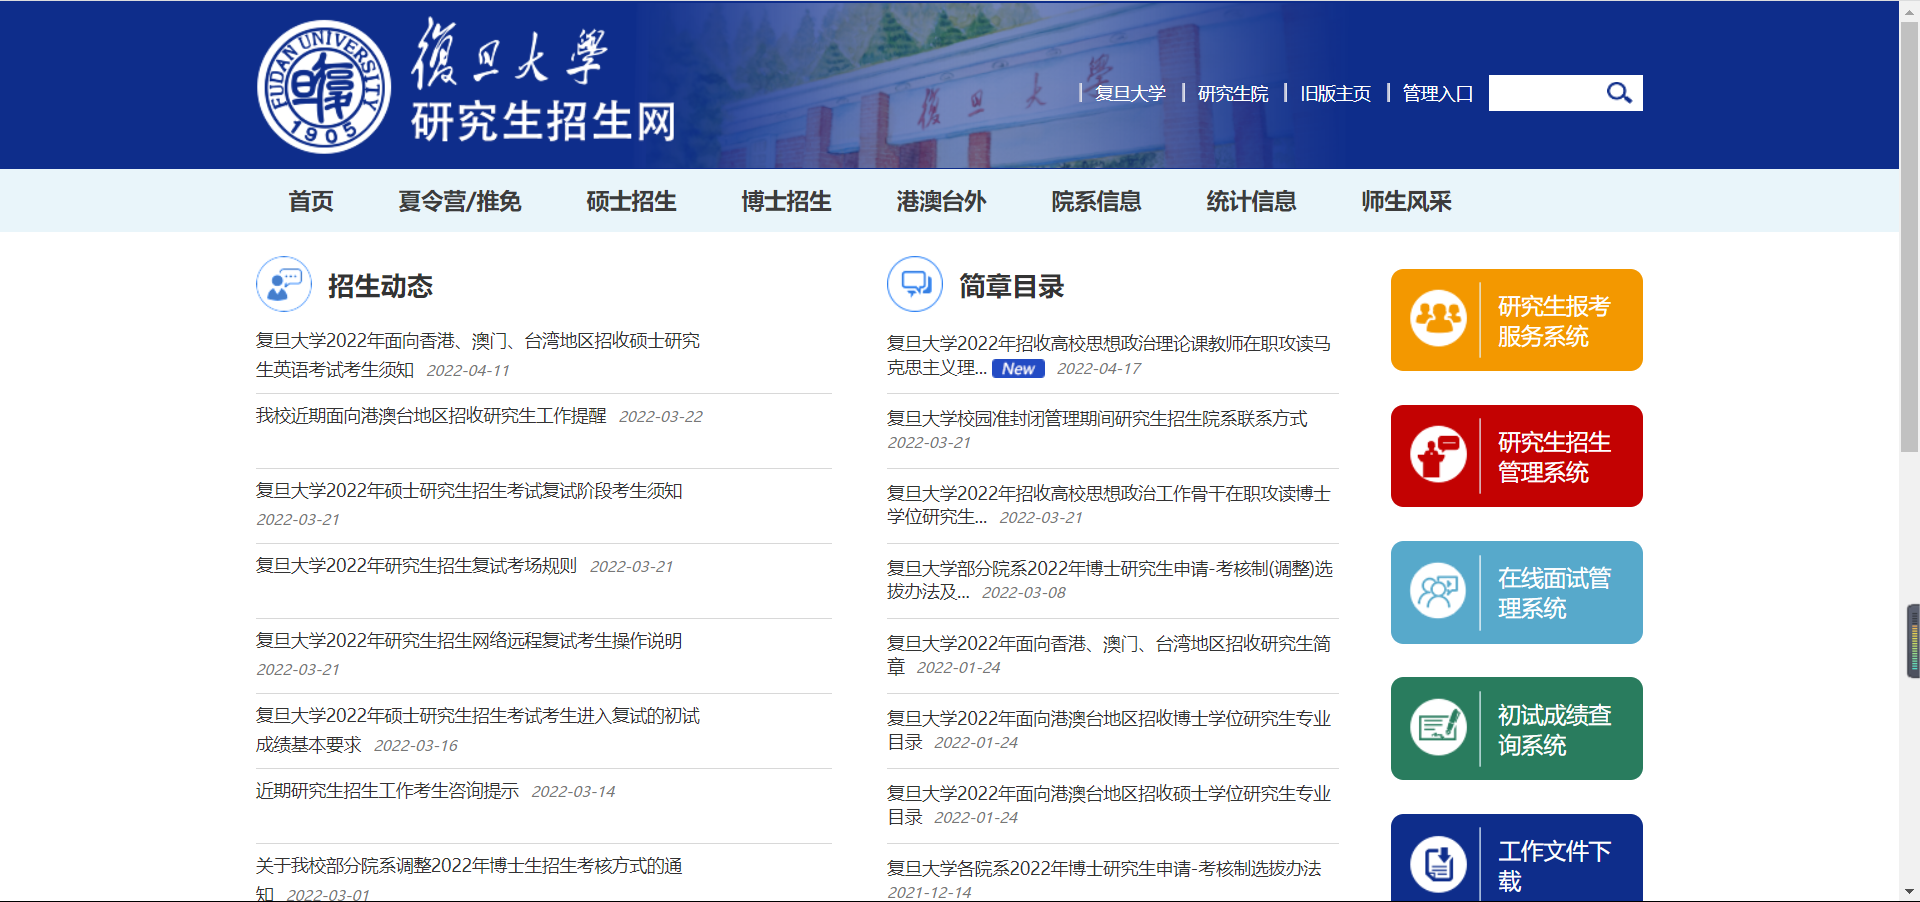This screenshot has height=902, width=1920.
Task: Click the 简章目录 chat icon
Action: point(915,284)
